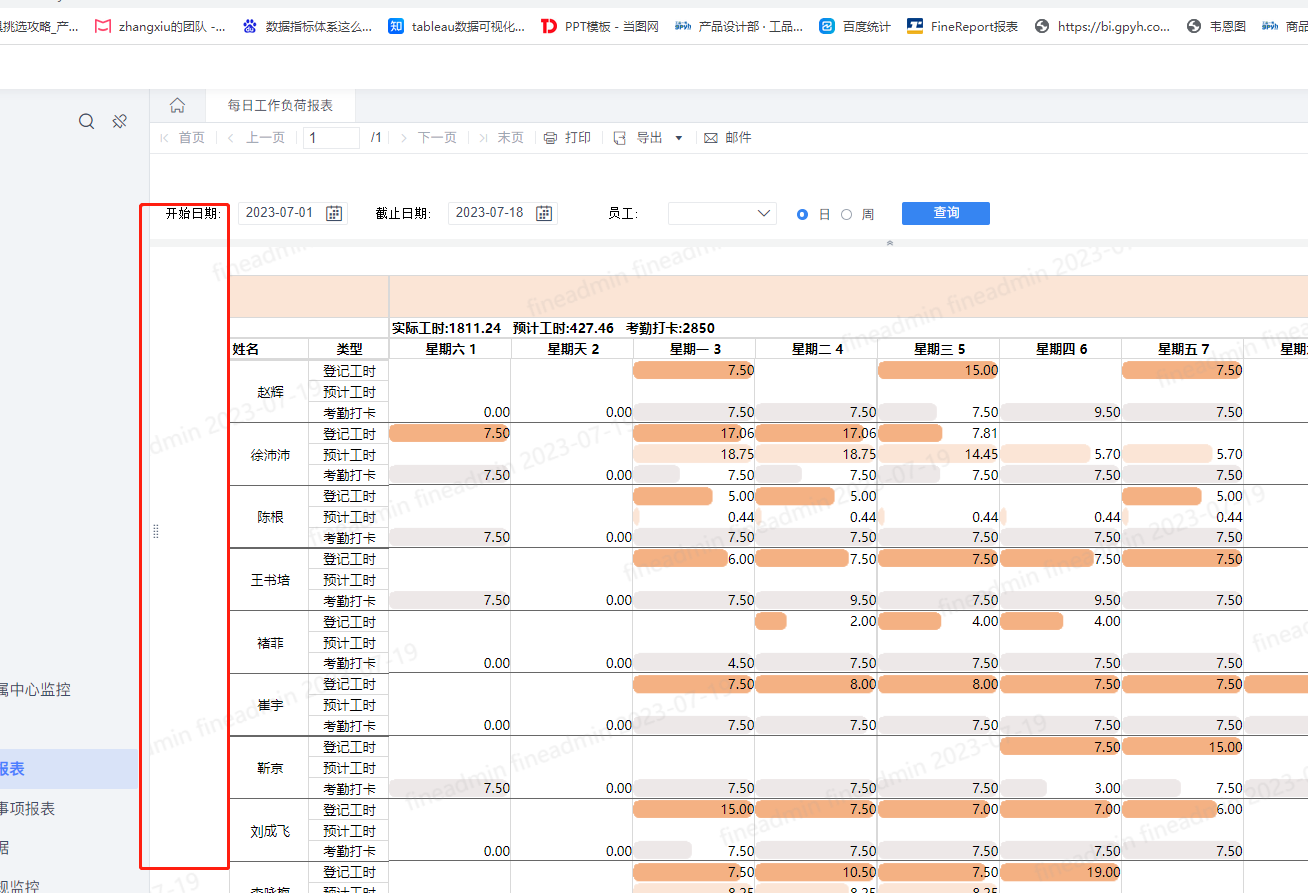Open sidebar item 事项报表

coord(28,809)
